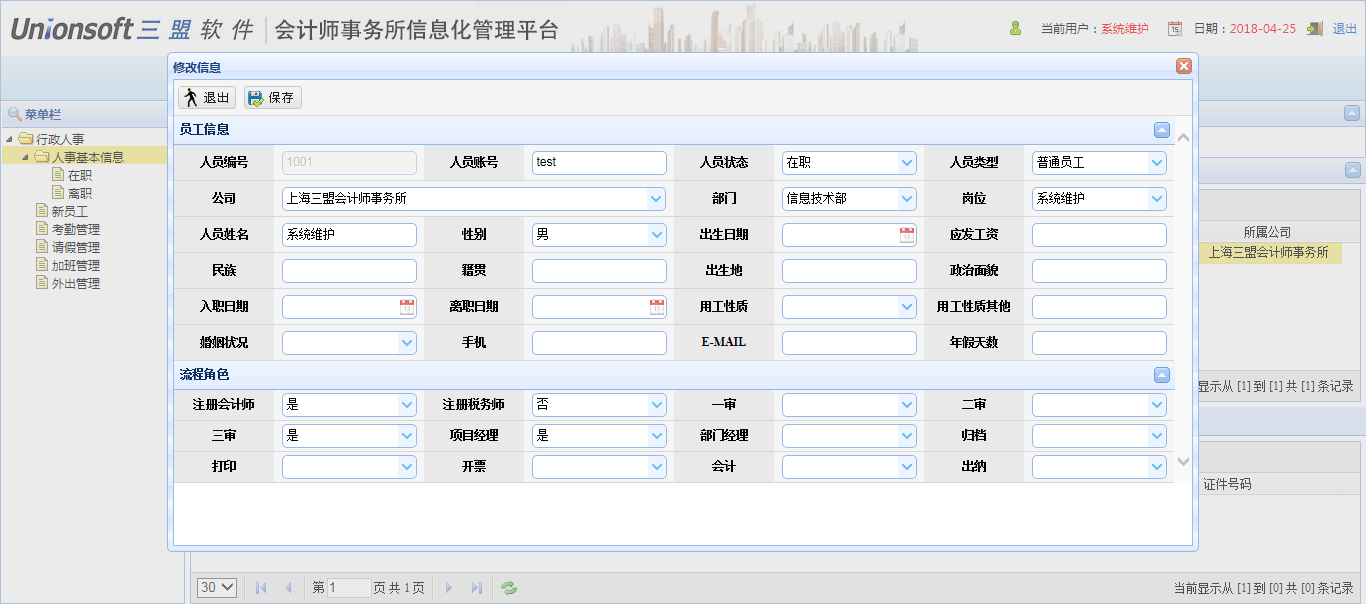Screen dimensions: 1366x604
Task: Collapse the 行政人事 tree node
Action: click(10, 139)
